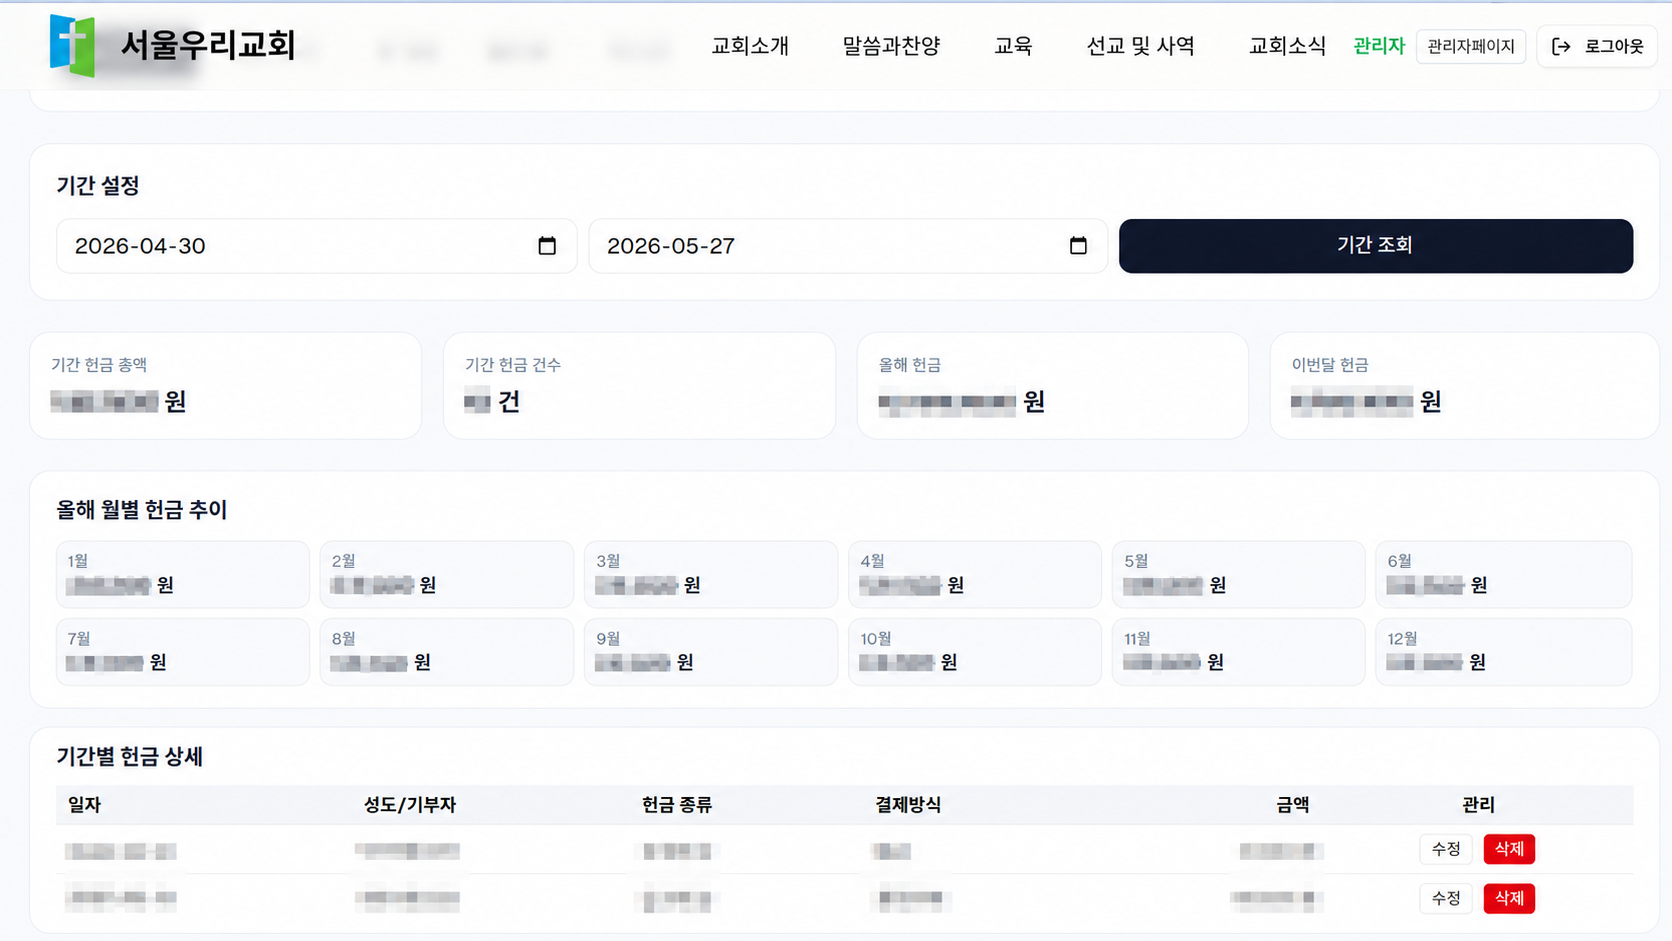Click the 12월 monthly offering tile
Image resolution: width=1672 pixels, height=941 pixels.
(1504, 652)
